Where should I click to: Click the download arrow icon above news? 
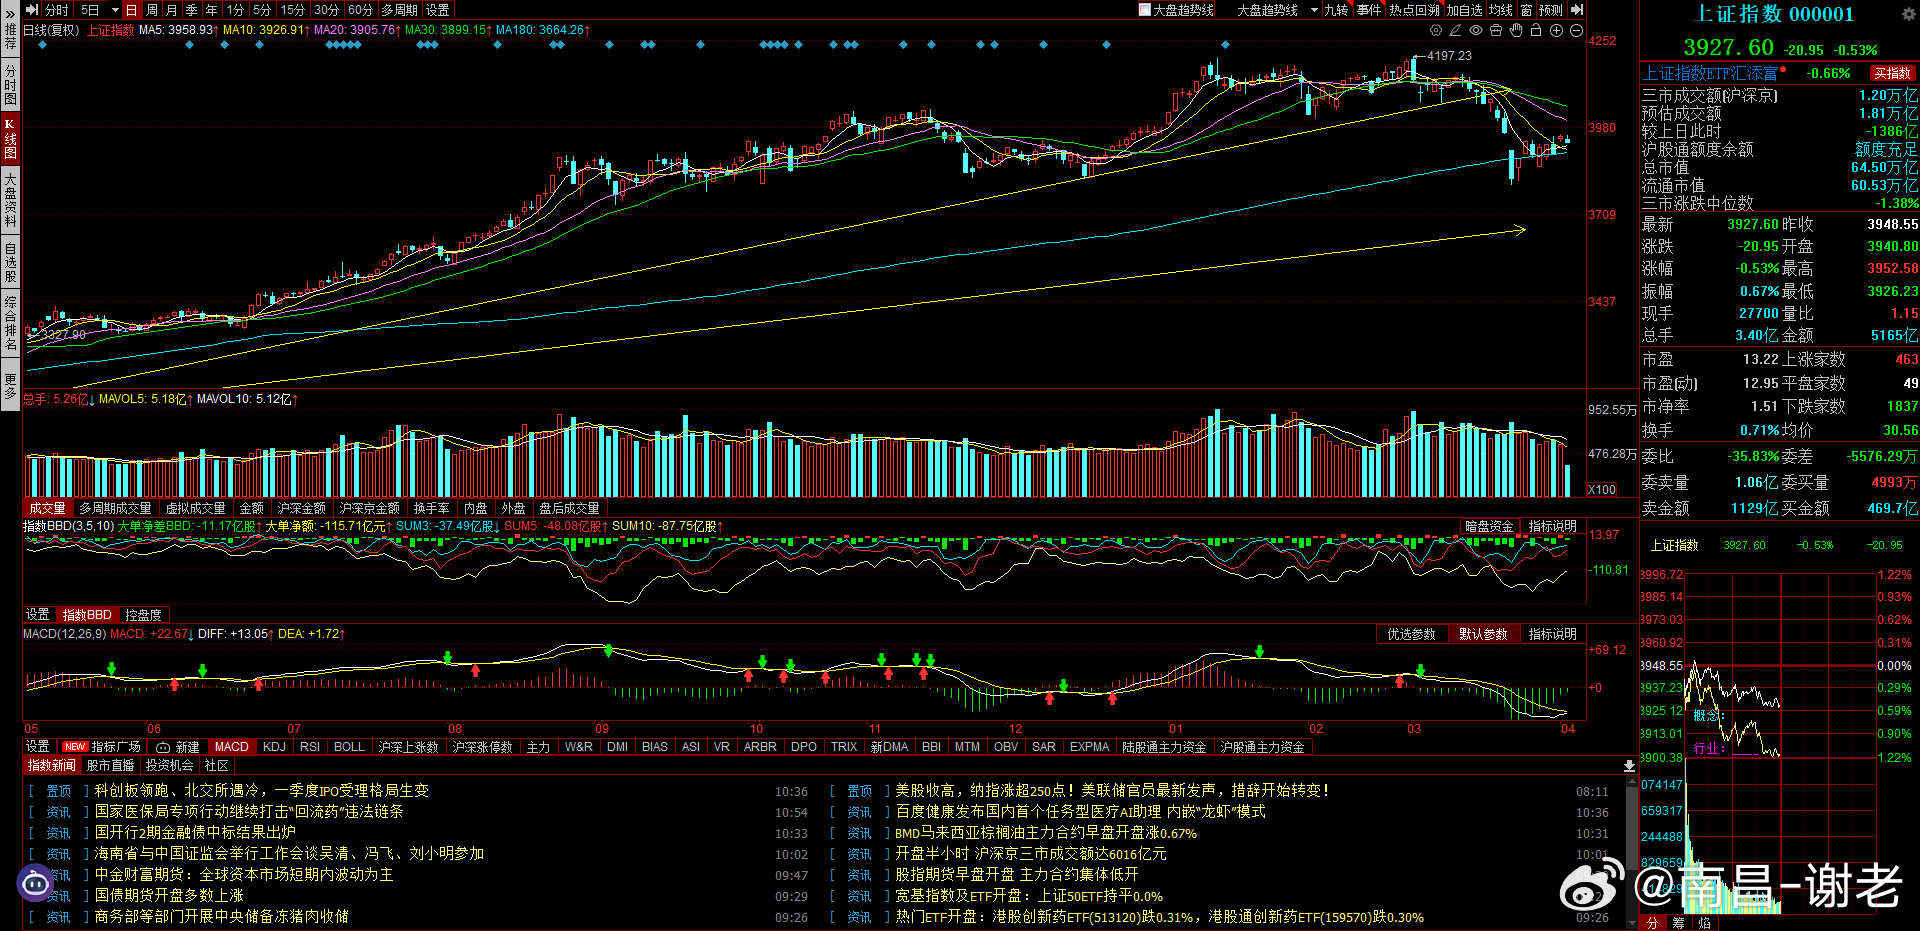pyautogui.click(x=1629, y=766)
